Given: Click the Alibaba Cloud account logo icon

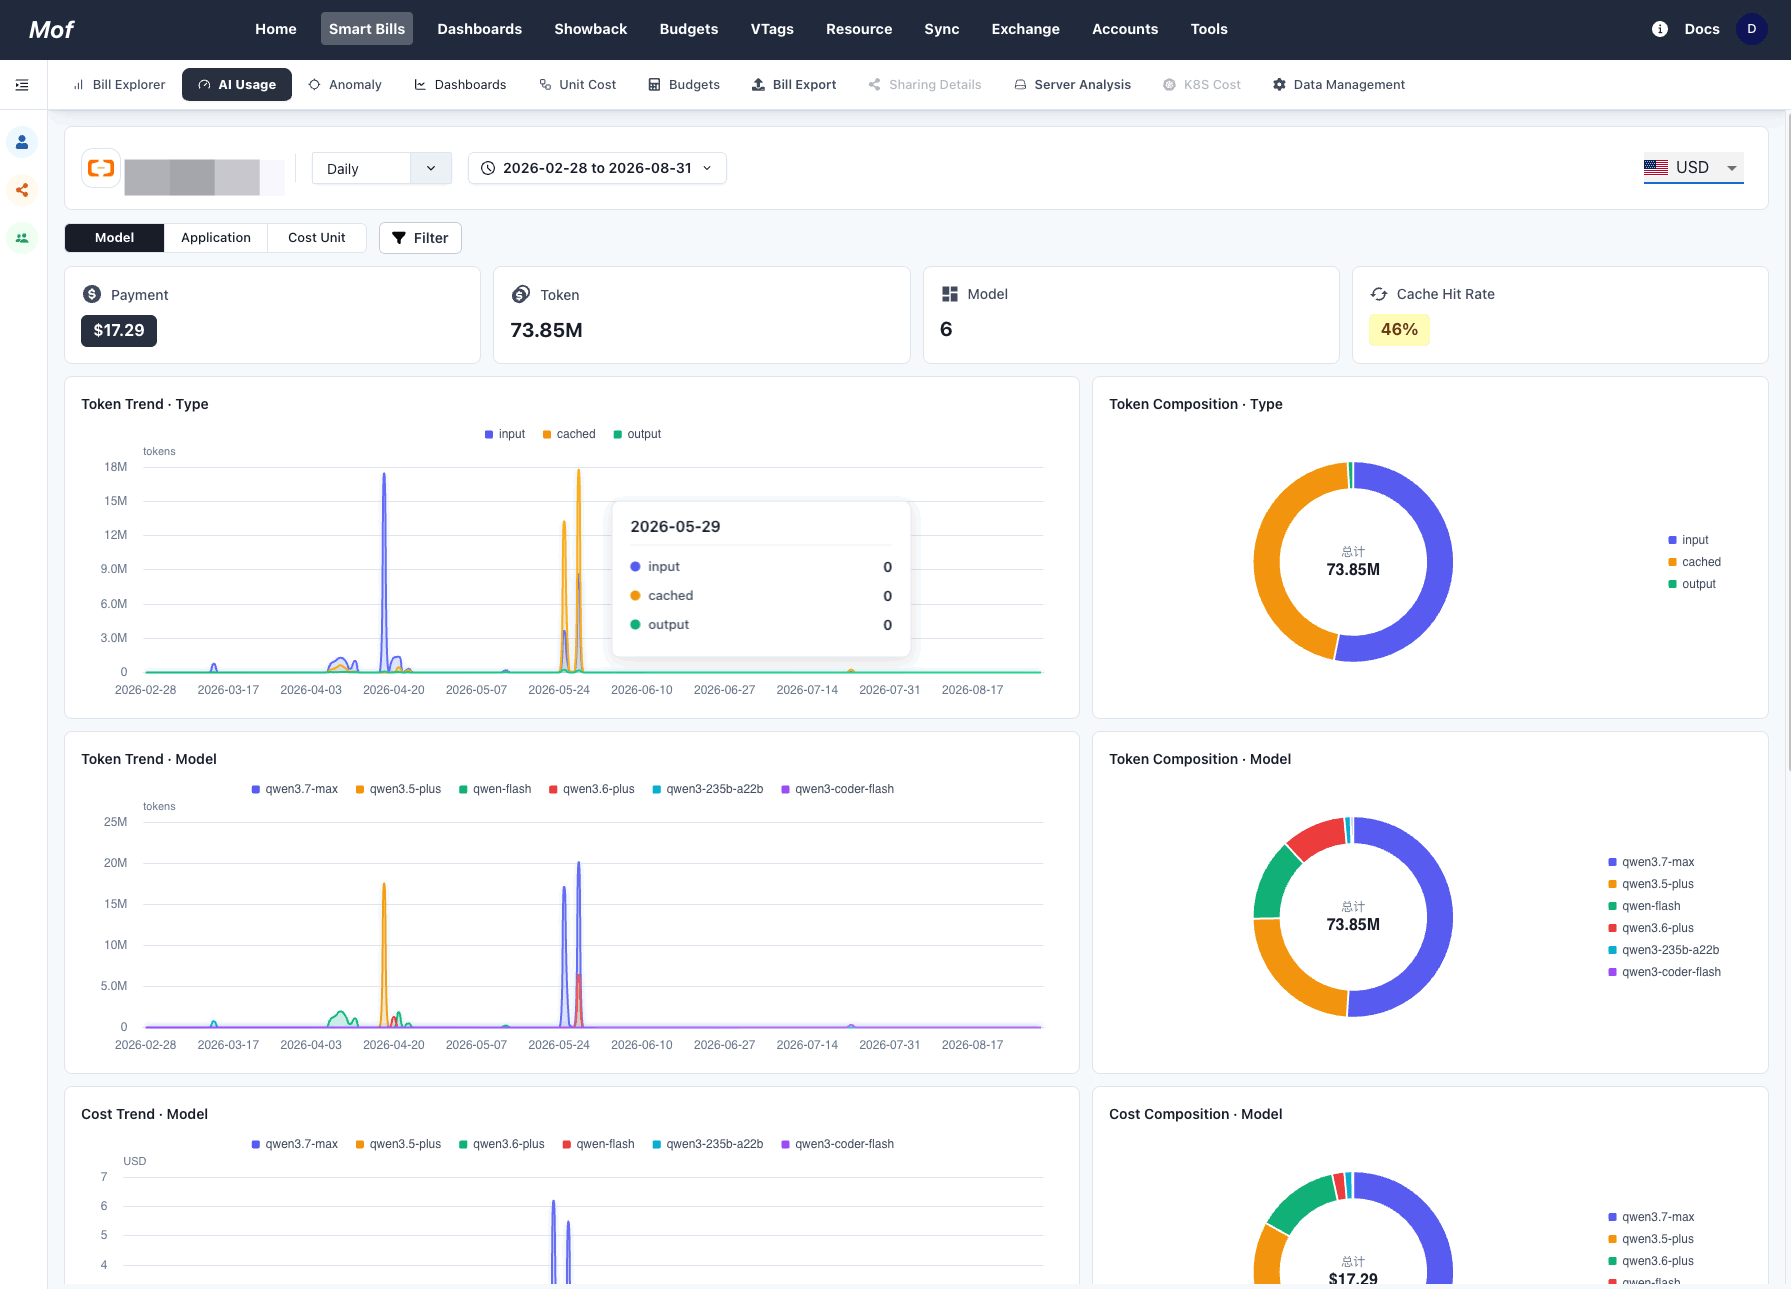Looking at the screenshot, I should [101, 168].
